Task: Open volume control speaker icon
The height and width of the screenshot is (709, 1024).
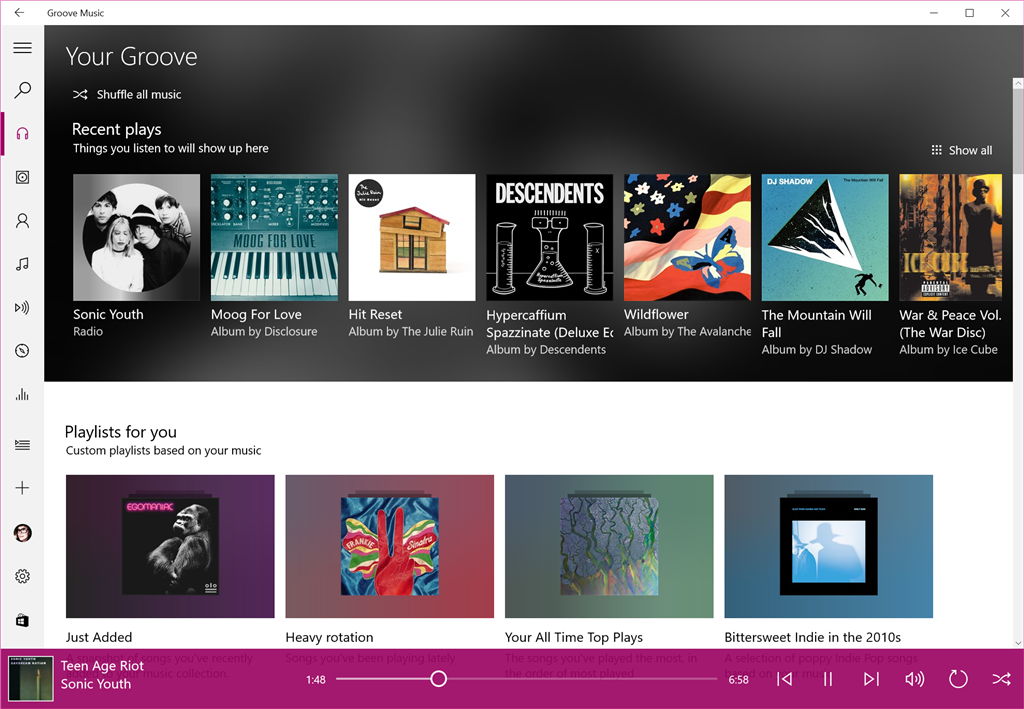Action: [x=914, y=679]
